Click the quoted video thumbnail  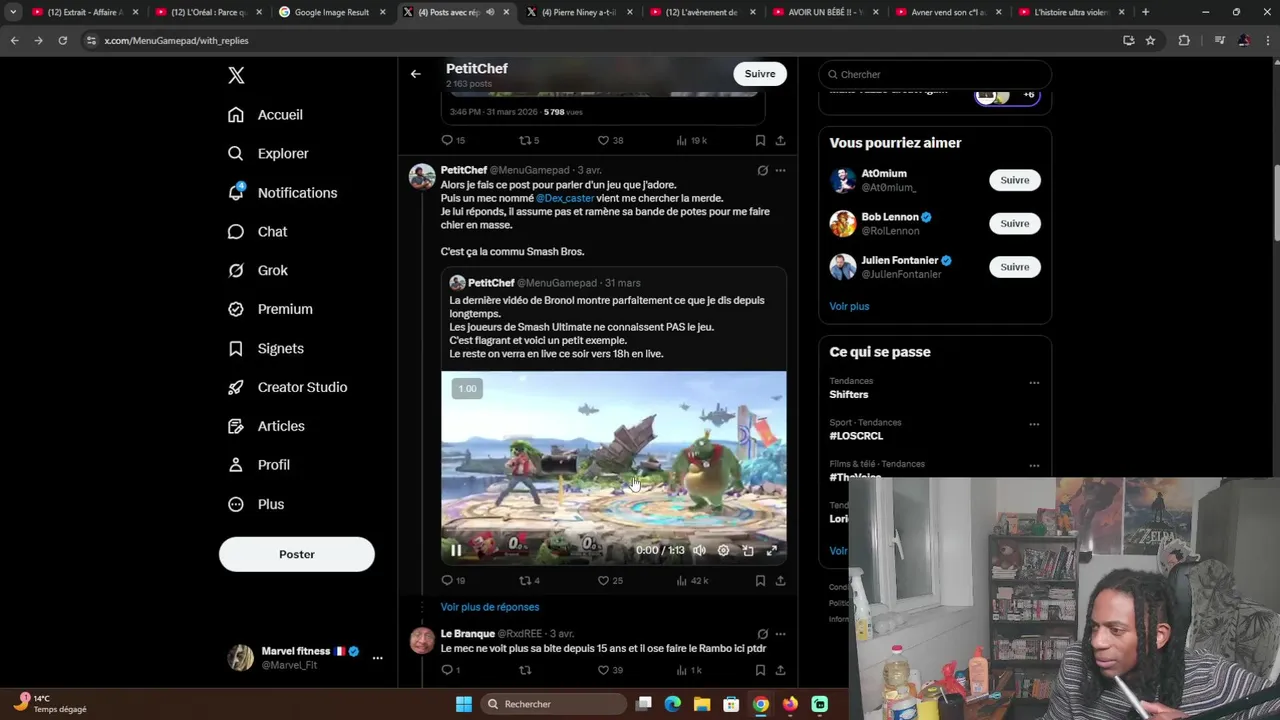tap(614, 468)
